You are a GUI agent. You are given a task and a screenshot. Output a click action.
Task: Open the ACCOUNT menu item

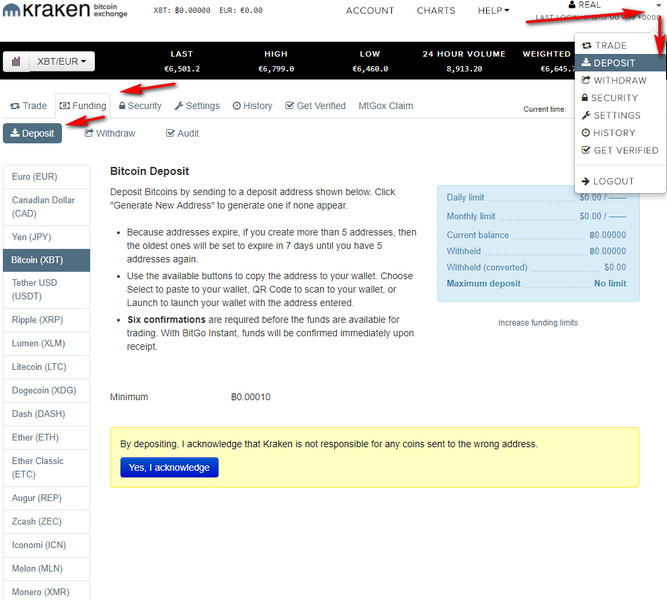click(x=370, y=11)
